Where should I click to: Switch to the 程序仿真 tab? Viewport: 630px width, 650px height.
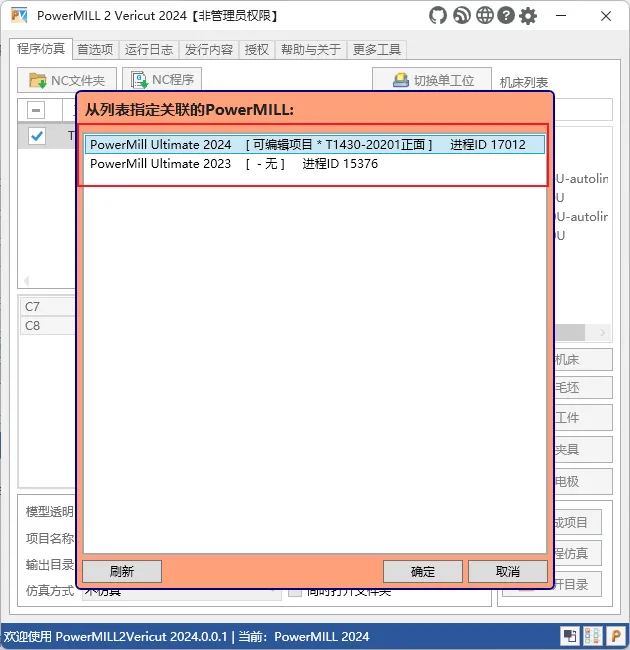click(41, 49)
